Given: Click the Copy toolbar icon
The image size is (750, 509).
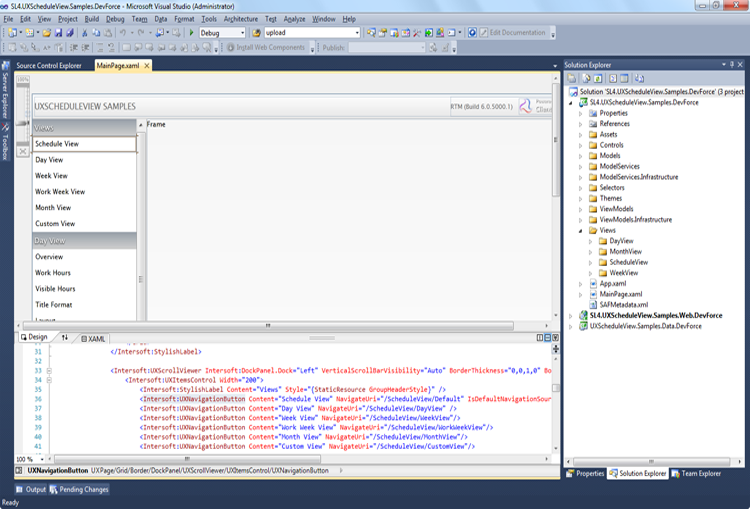Looking at the screenshot, I should pos(96,33).
